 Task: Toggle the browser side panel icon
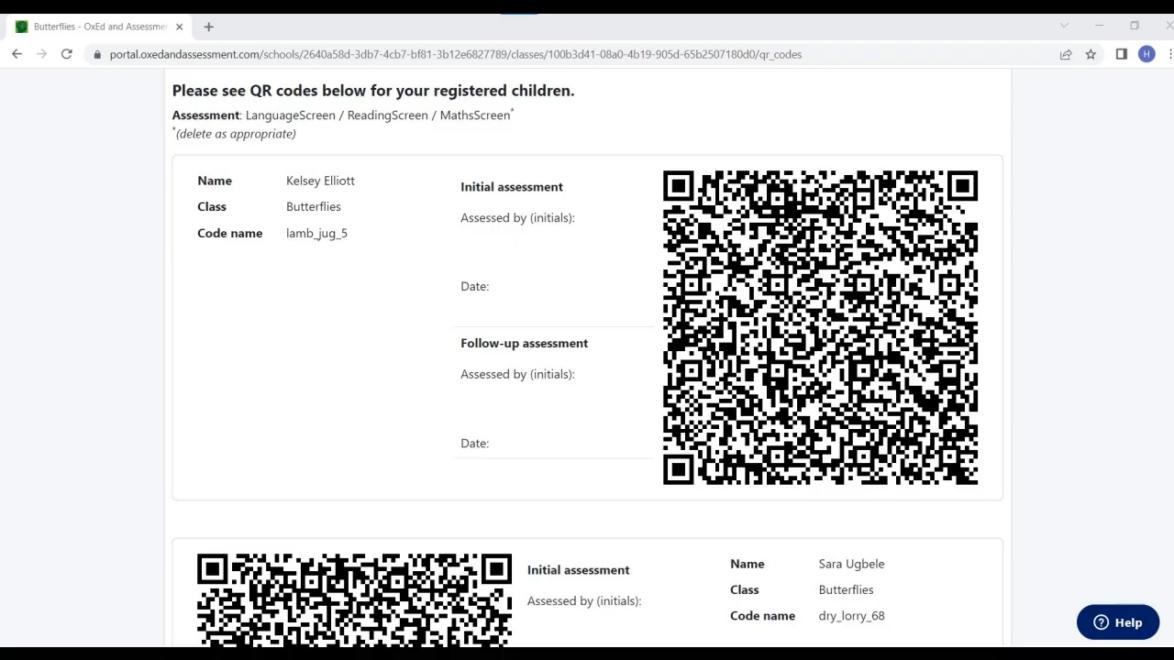tap(1121, 54)
